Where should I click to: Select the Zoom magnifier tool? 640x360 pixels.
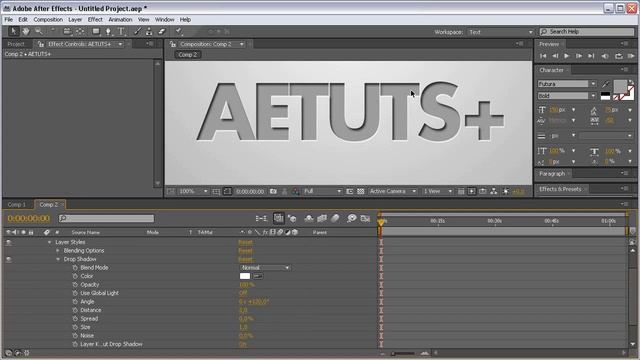point(38,31)
